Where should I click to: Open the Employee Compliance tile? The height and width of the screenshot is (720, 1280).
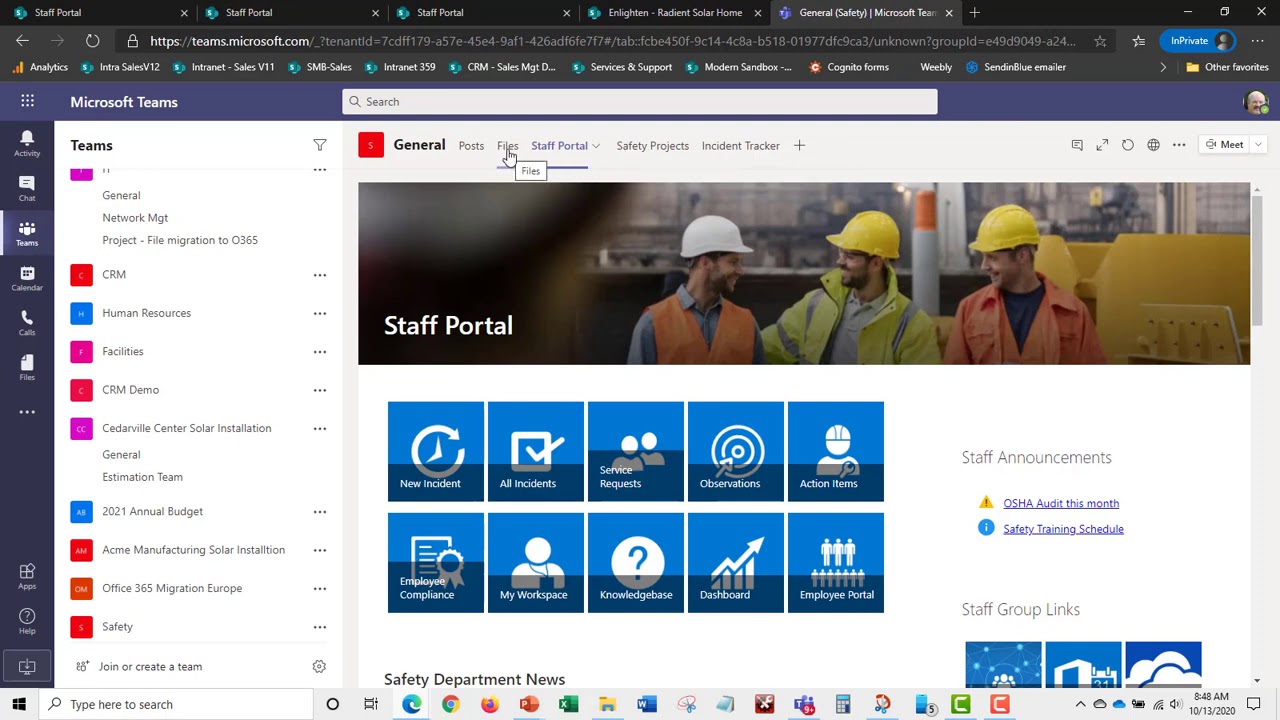(x=435, y=562)
